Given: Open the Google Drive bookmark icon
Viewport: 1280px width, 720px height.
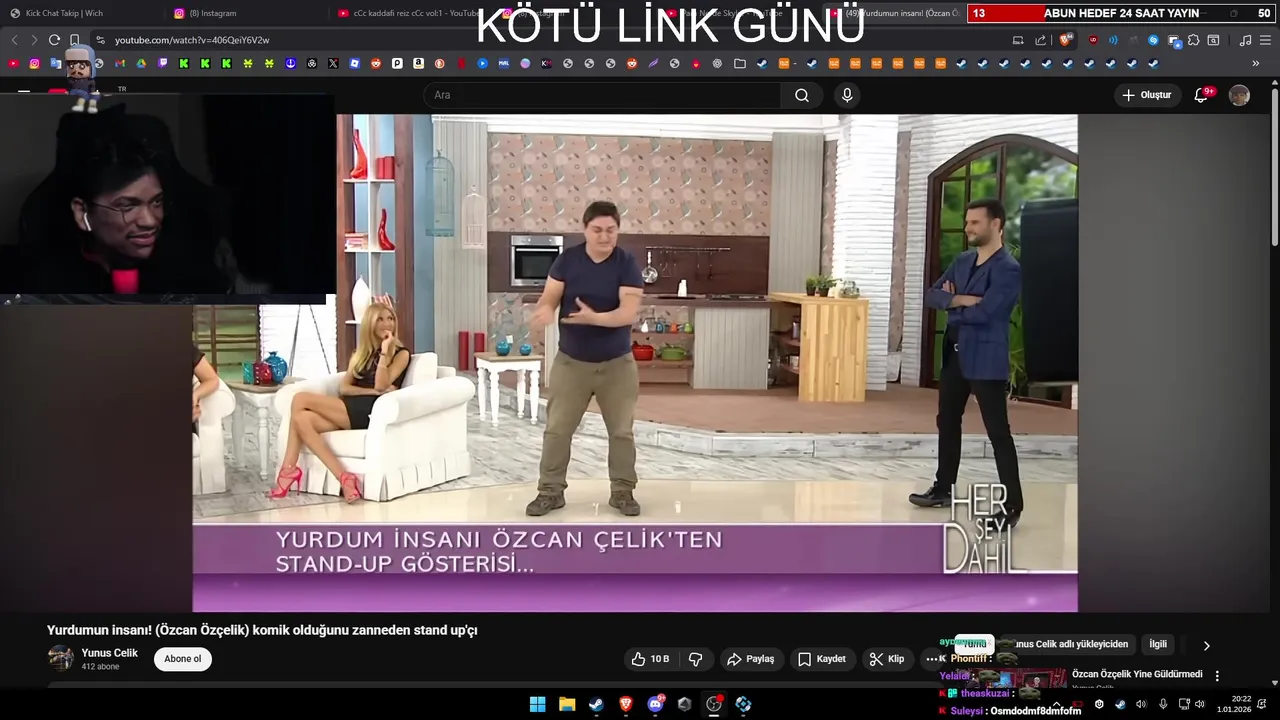Looking at the screenshot, I should tap(141, 63).
